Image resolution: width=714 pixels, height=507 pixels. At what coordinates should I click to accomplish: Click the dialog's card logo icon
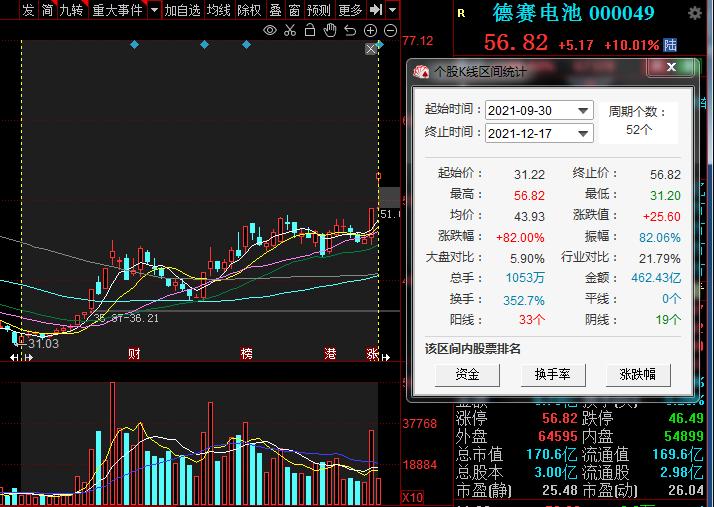(x=421, y=72)
